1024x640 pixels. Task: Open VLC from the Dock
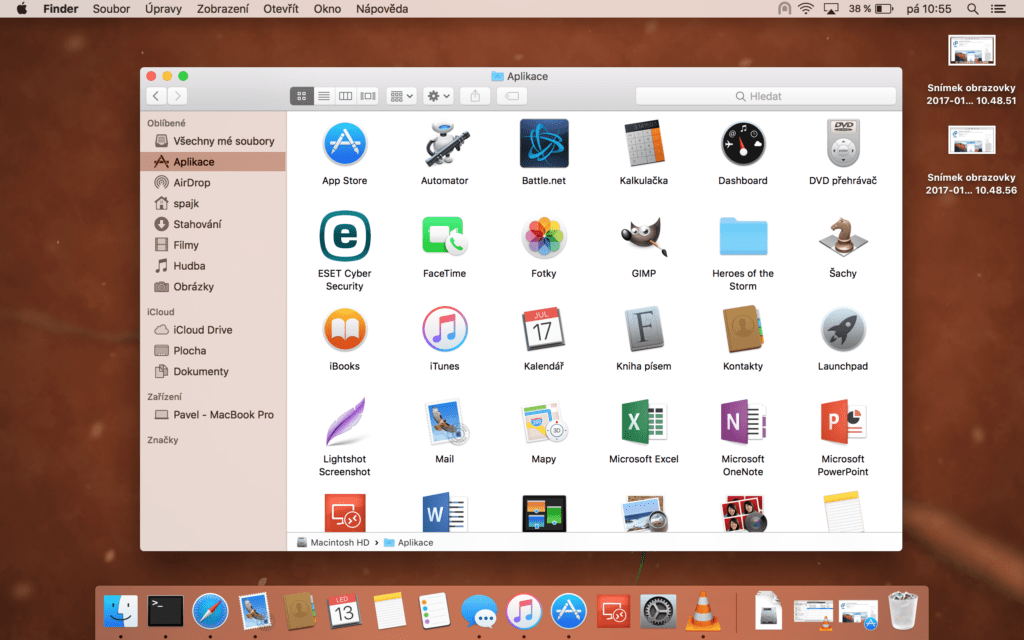[702, 612]
